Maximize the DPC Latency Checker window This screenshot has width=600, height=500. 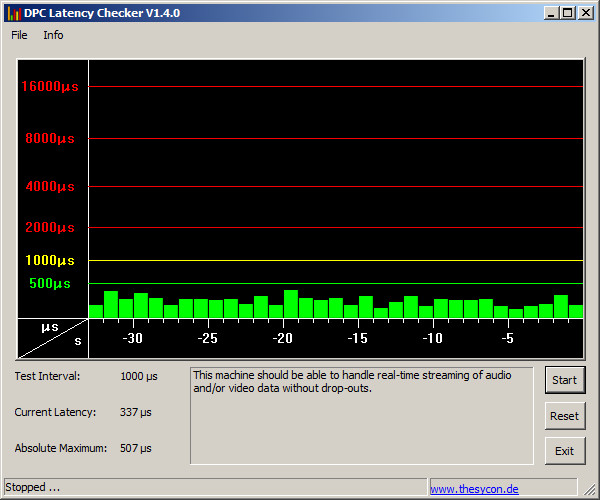click(x=568, y=13)
